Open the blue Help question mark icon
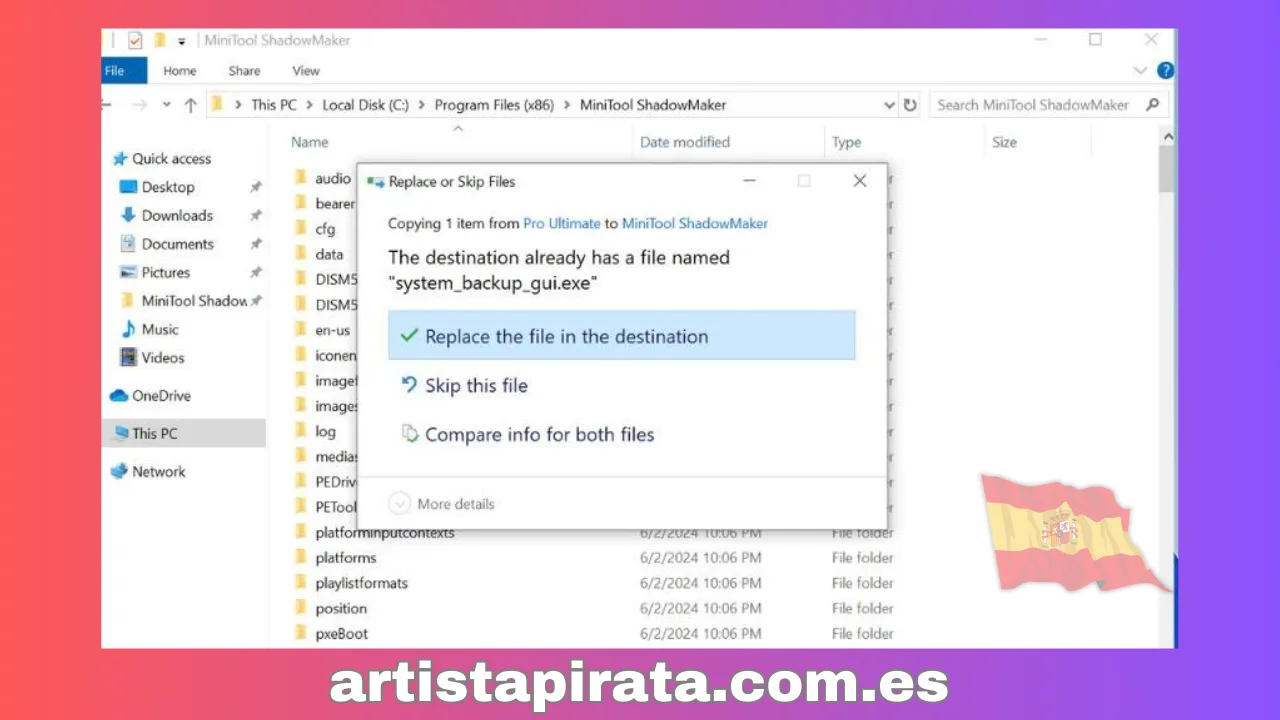Viewport: 1280px width, 720px height. tap(1165, 71)
